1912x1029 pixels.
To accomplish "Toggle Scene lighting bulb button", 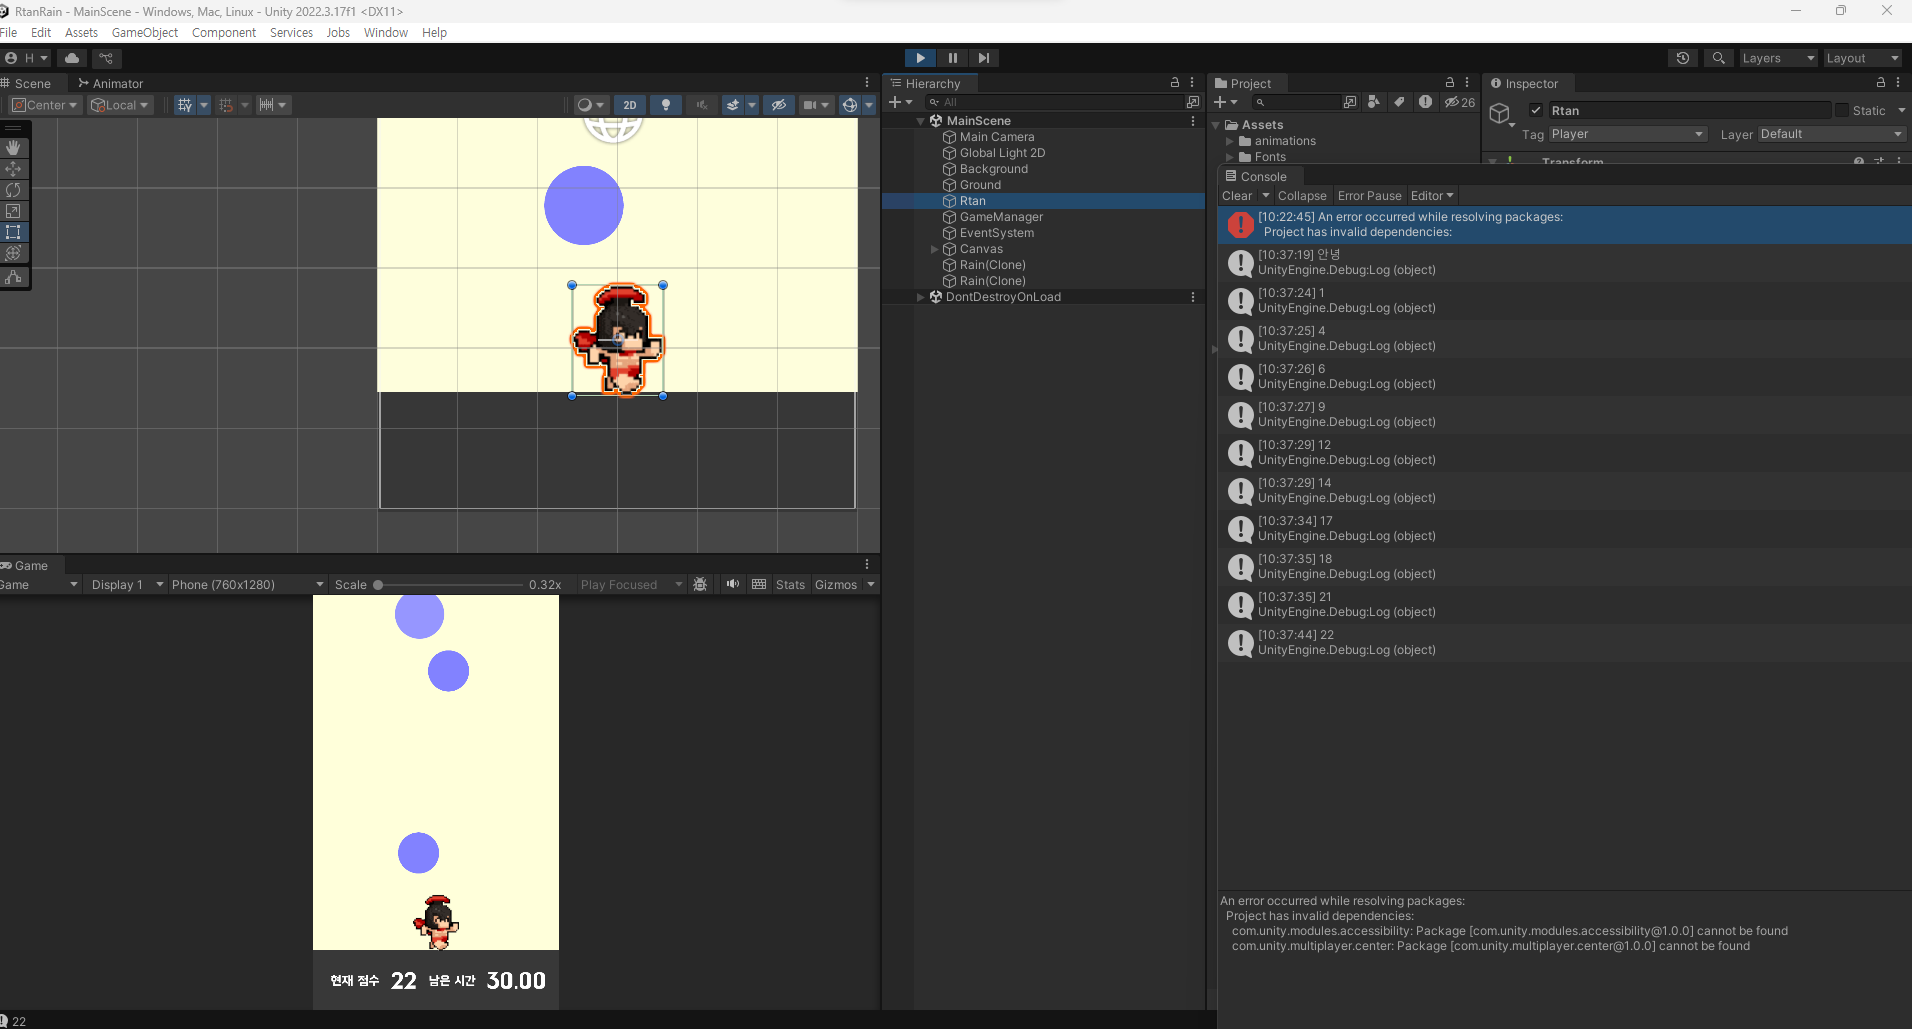I will 666,105.
